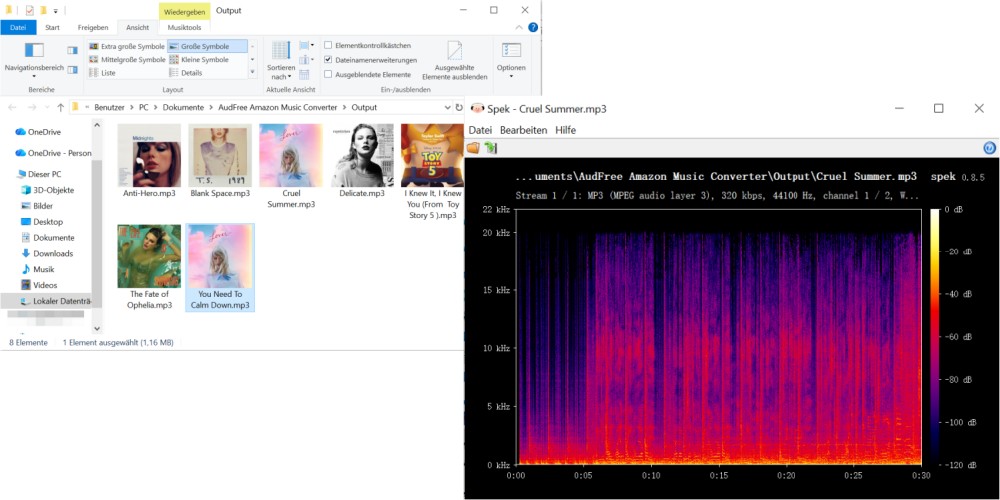Switch to Musiktools ribbon tab

point(184,27)
